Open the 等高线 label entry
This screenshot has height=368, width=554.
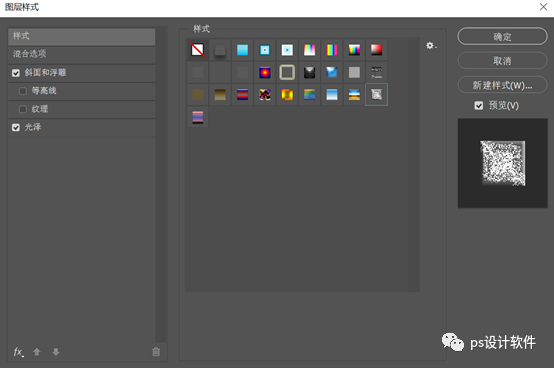click(x=44, y=91)
